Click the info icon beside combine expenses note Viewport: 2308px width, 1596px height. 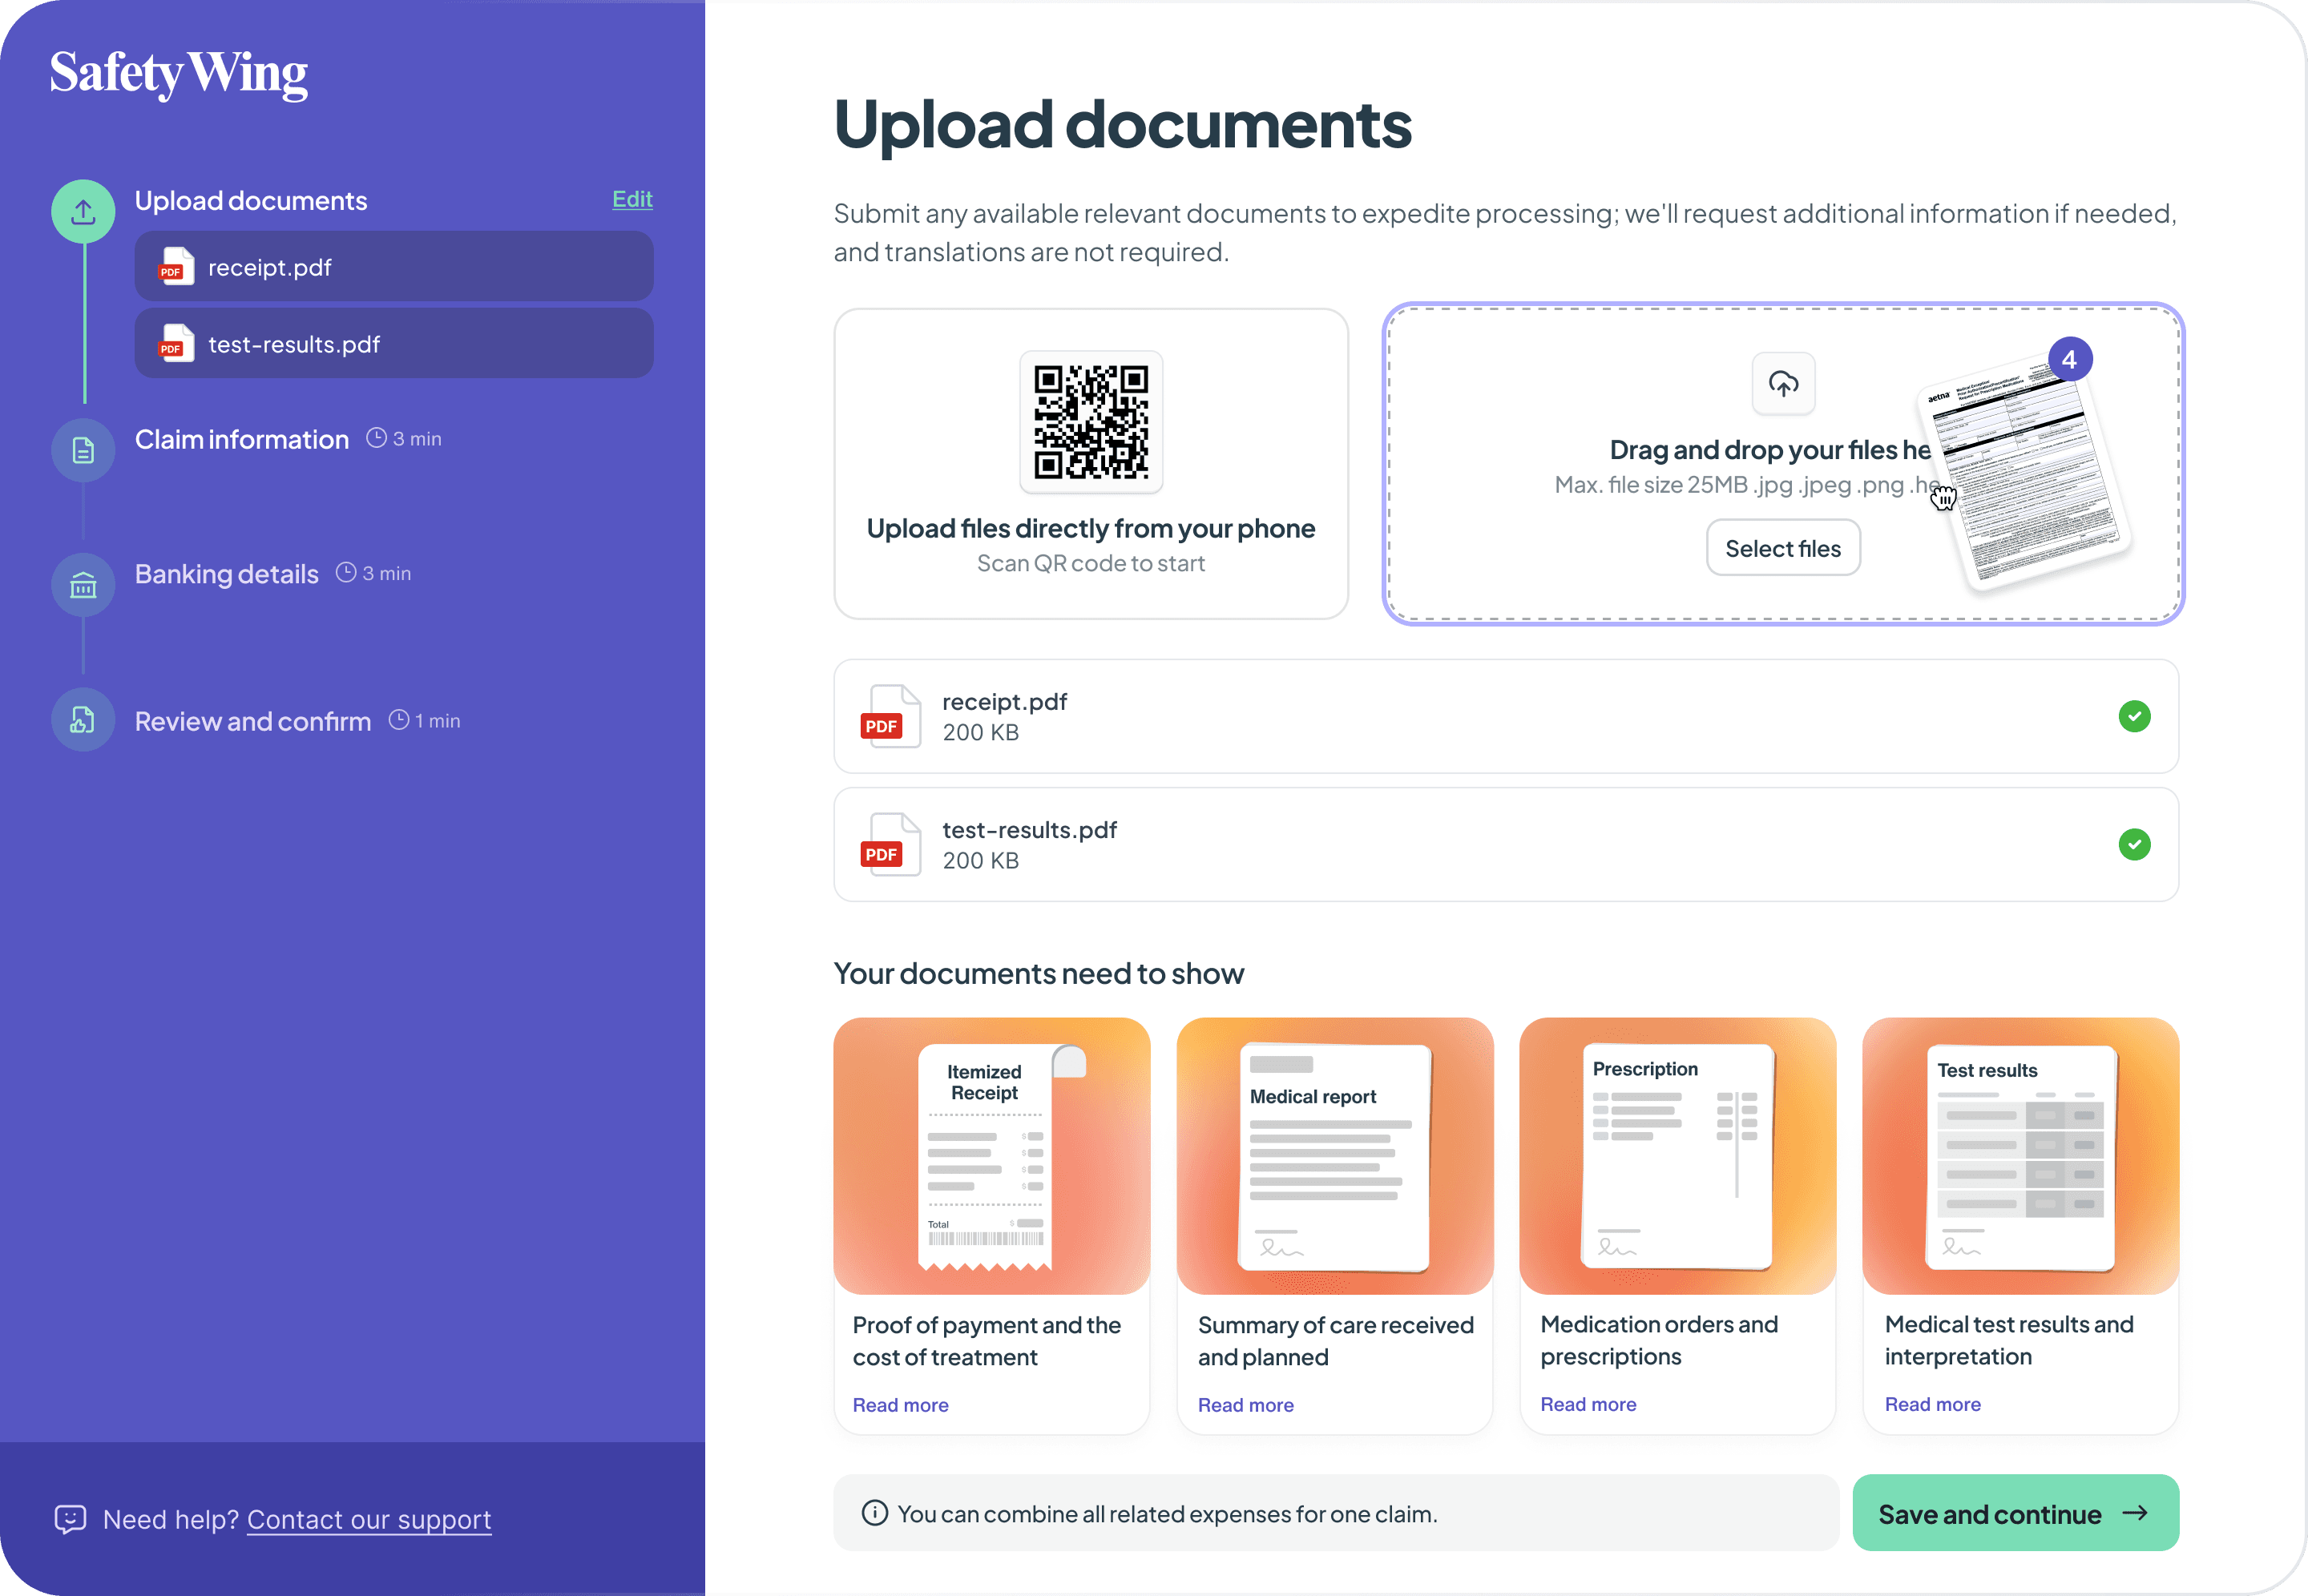coord(874,1513)
